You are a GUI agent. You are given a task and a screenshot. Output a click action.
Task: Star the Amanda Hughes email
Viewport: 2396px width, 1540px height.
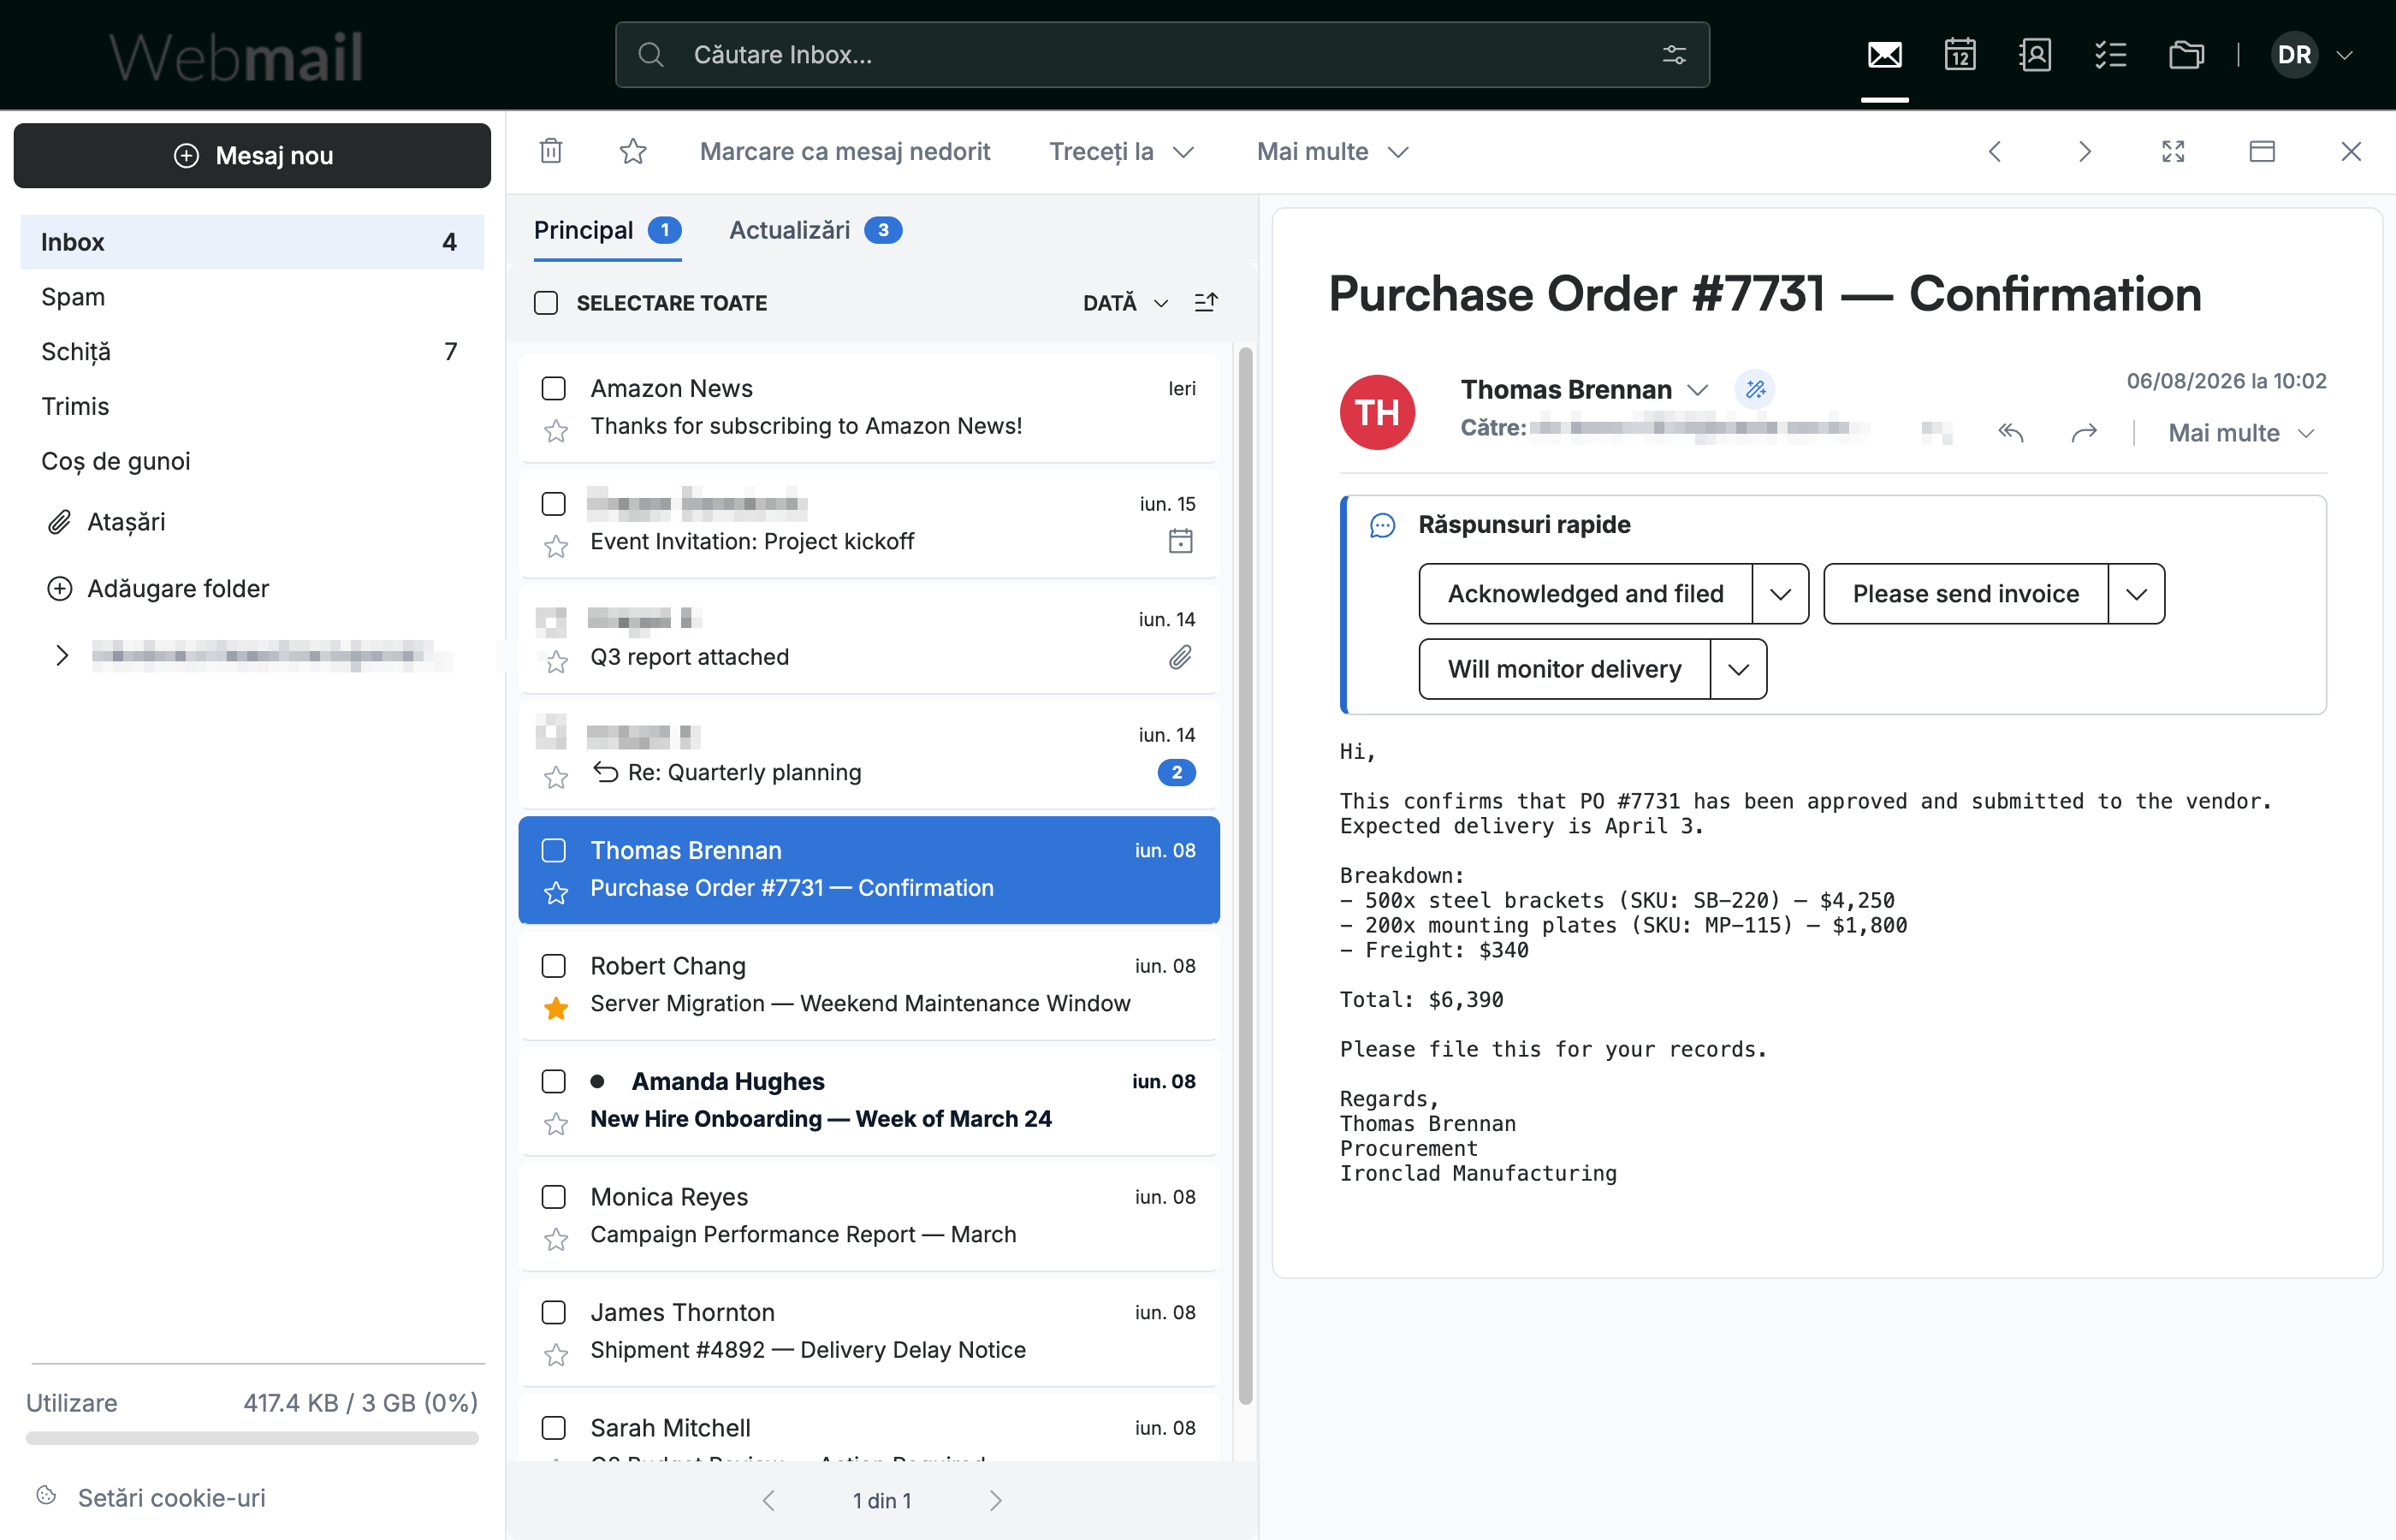(x=556, y=1124)
